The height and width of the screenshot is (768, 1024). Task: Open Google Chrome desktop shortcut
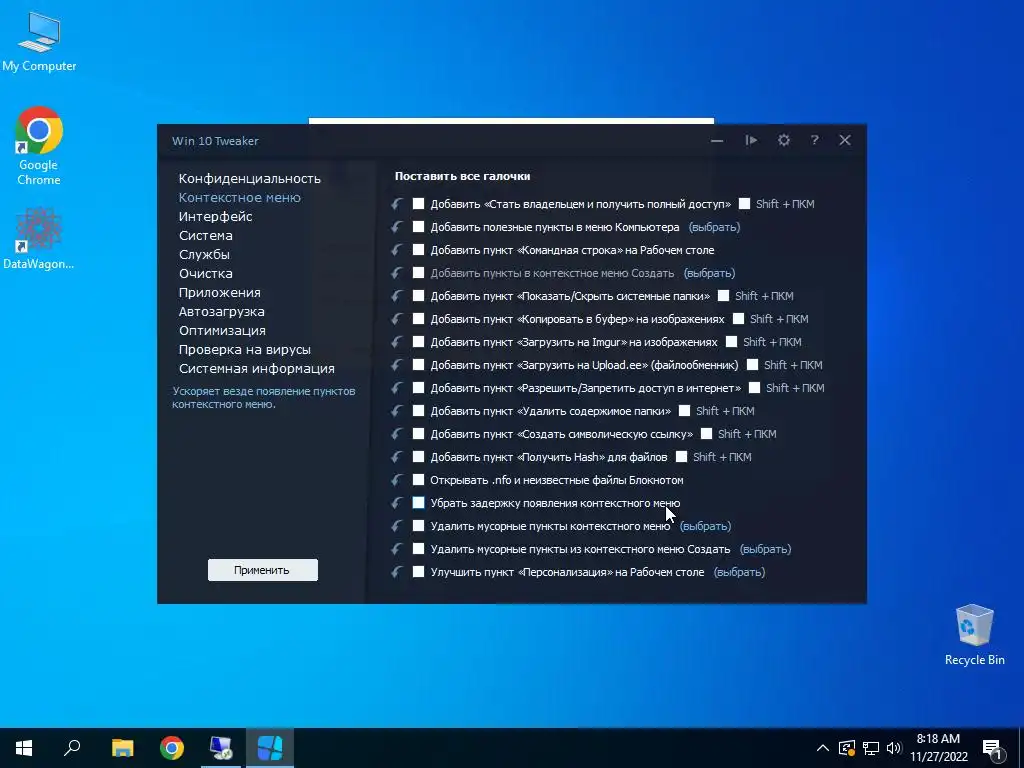(x=39, y=146)
